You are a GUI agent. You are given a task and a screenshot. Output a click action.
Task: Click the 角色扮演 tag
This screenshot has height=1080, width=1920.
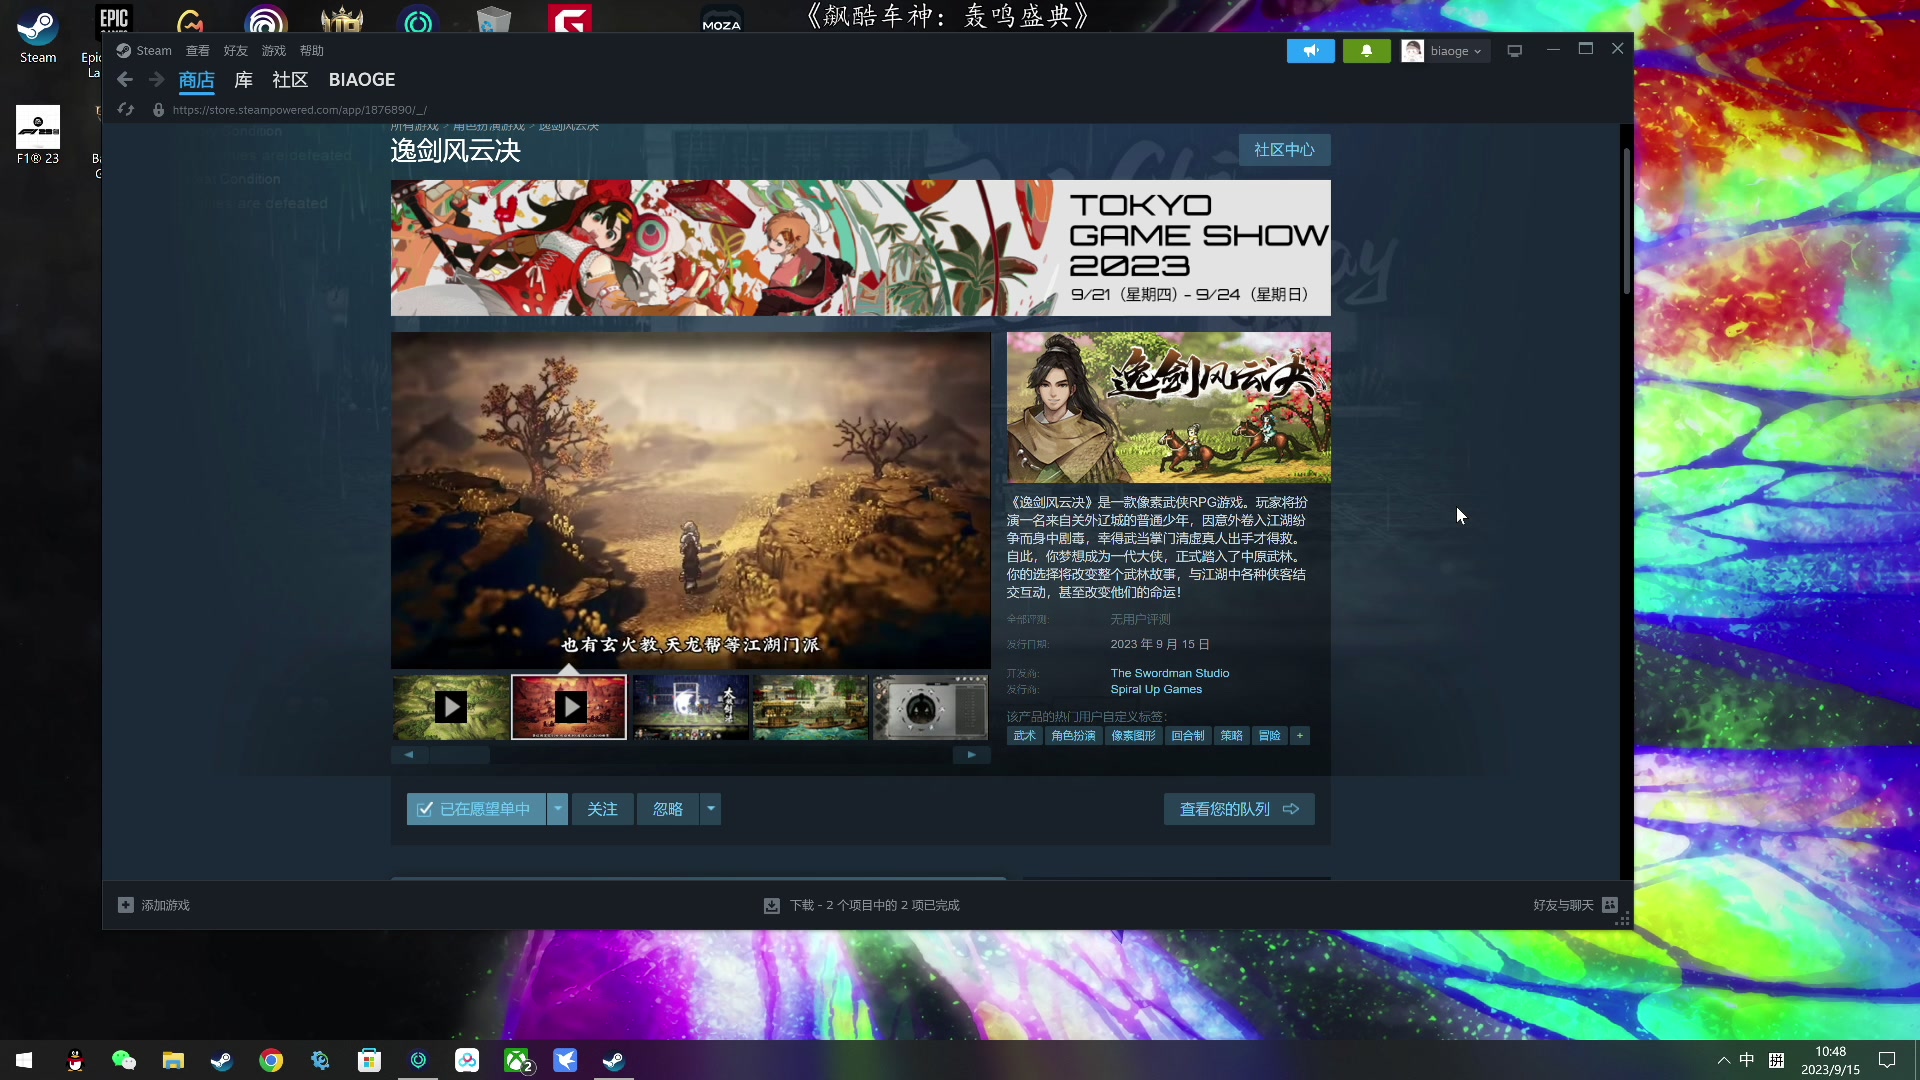tap(1073, 736)
